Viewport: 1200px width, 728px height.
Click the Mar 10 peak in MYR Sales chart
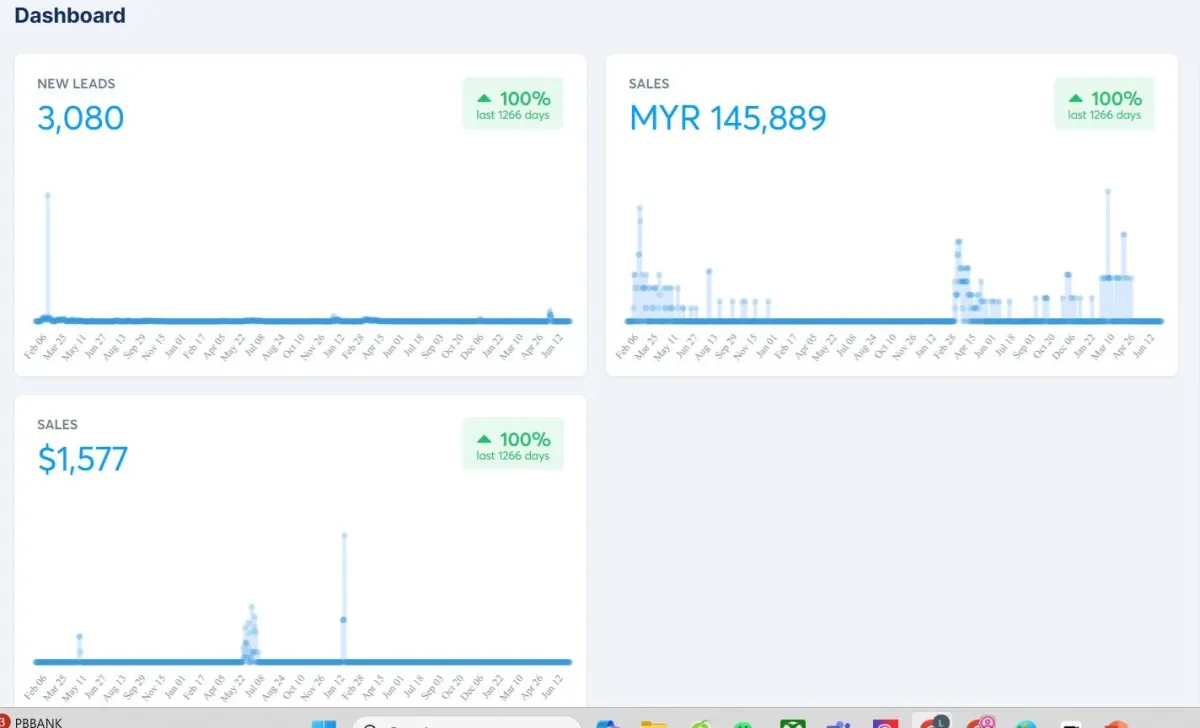coord(1107,190)
